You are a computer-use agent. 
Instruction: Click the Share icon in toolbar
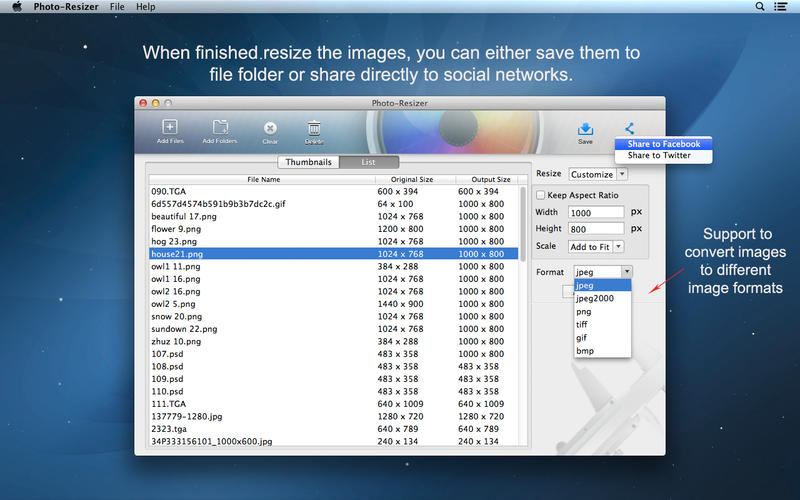pos(630,128)
